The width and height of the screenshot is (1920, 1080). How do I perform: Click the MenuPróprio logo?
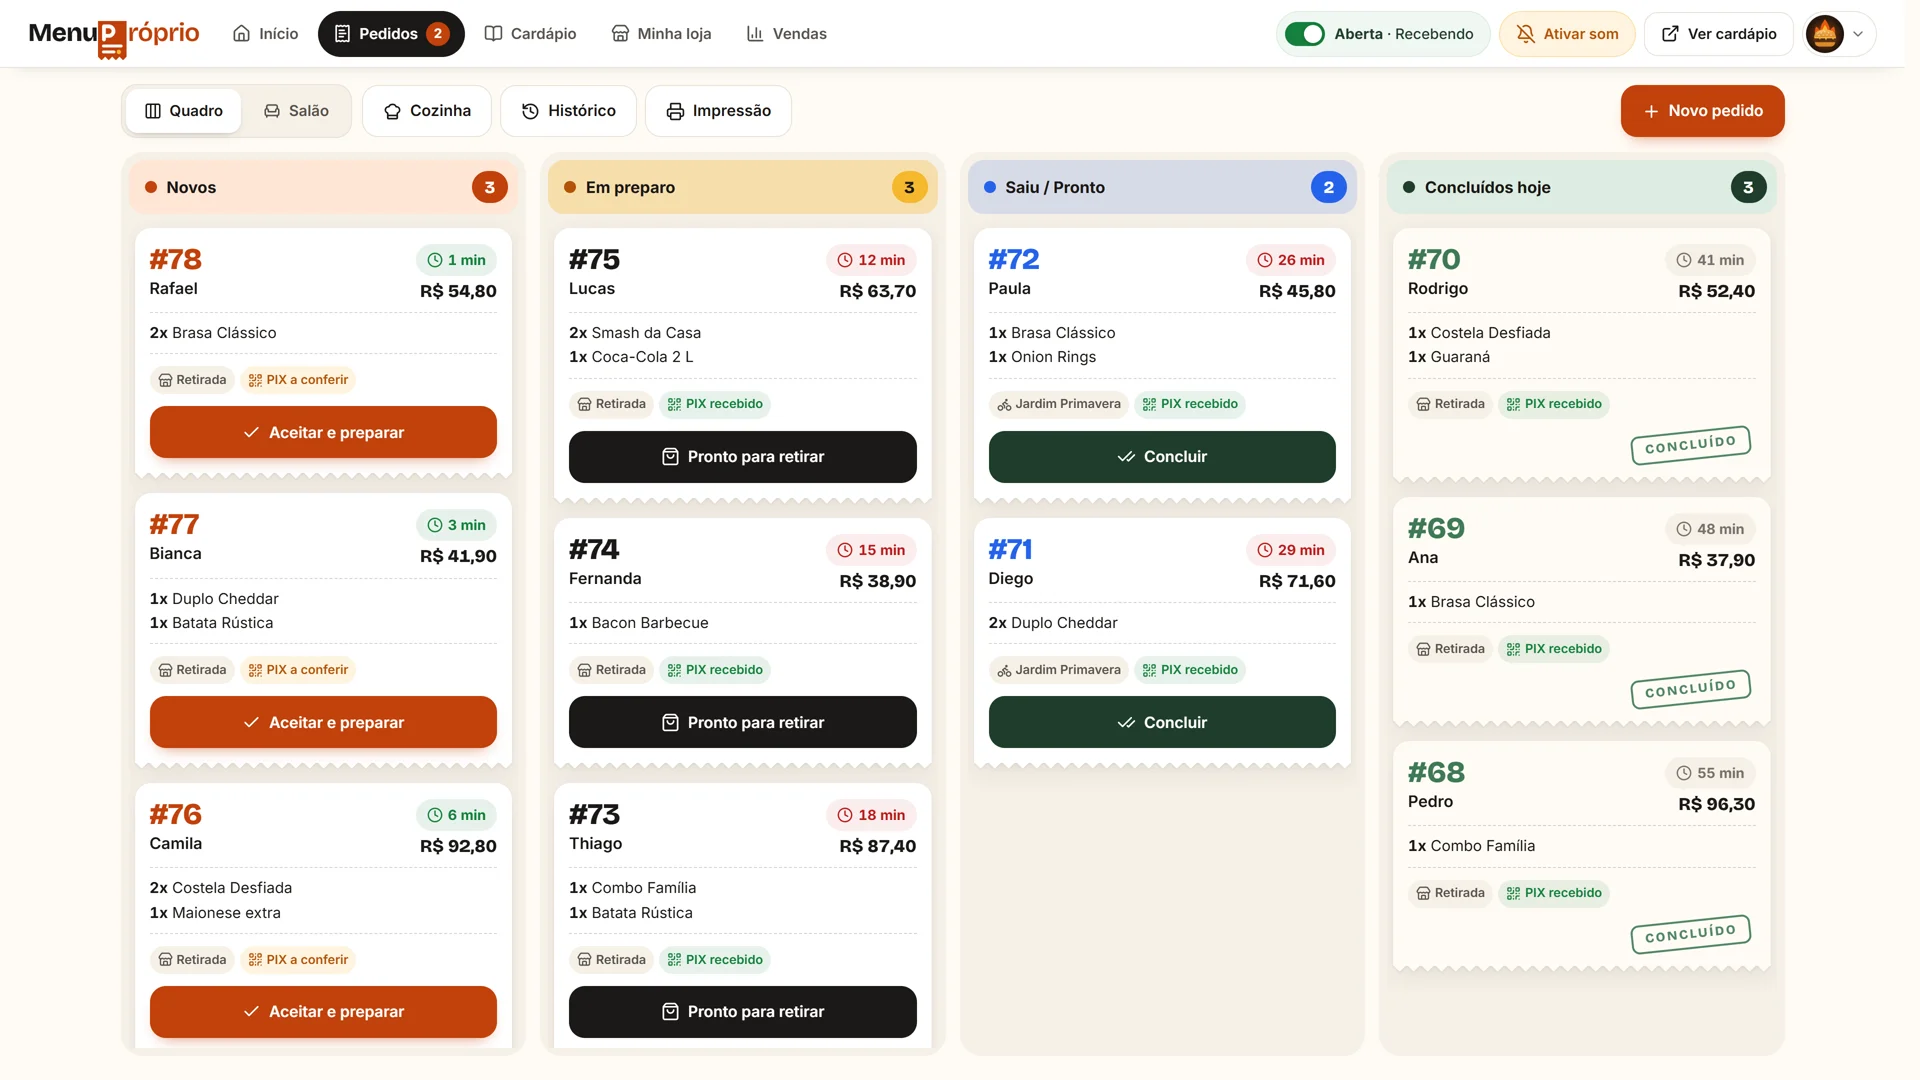coord(114,35)
